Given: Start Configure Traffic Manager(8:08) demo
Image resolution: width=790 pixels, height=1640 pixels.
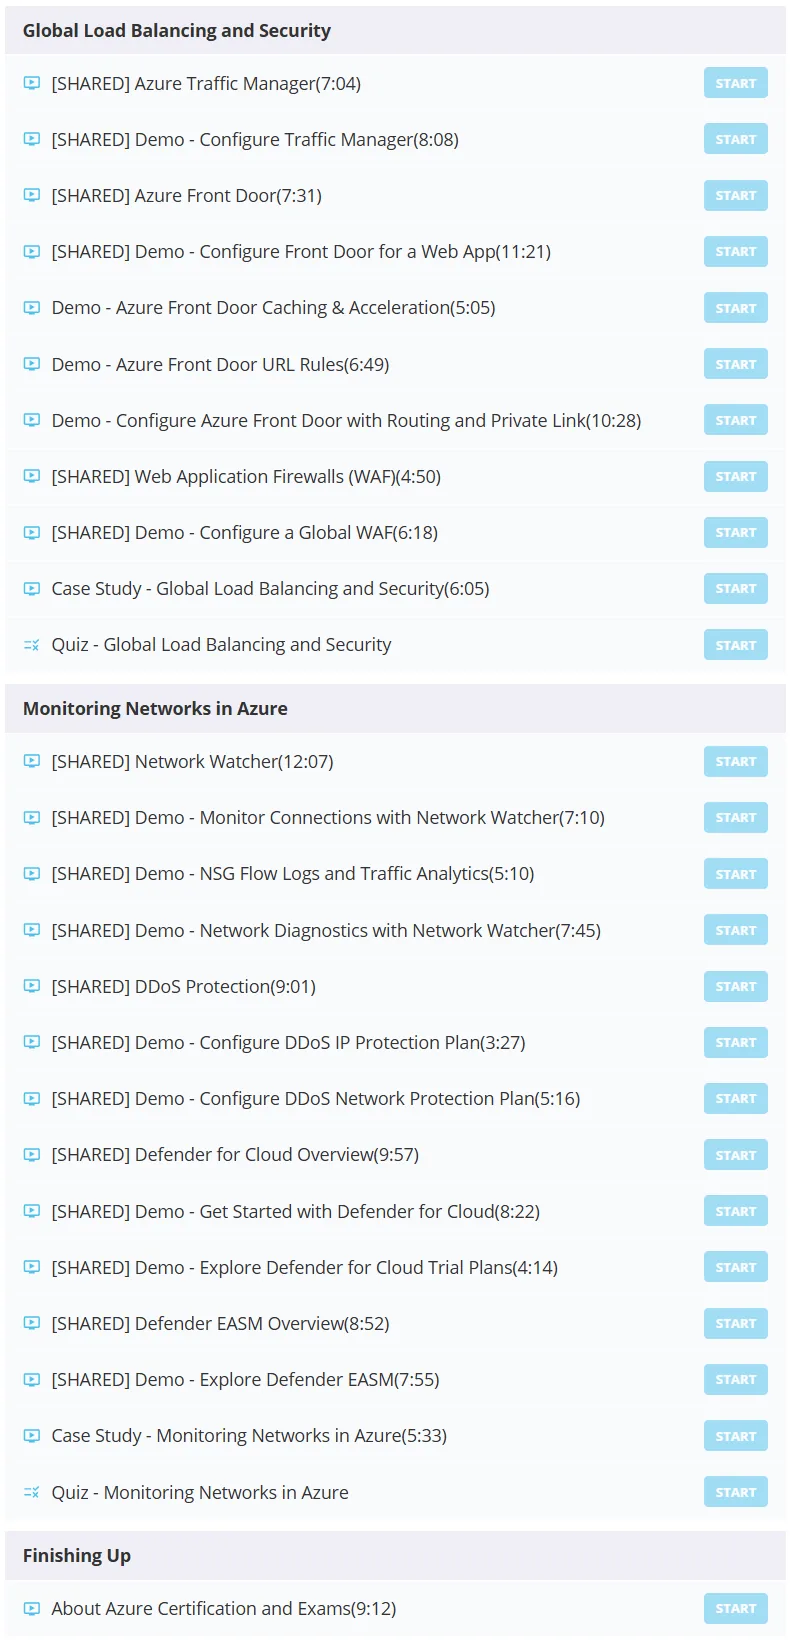Looking at the screenshot, I should [x=736, y=139].
